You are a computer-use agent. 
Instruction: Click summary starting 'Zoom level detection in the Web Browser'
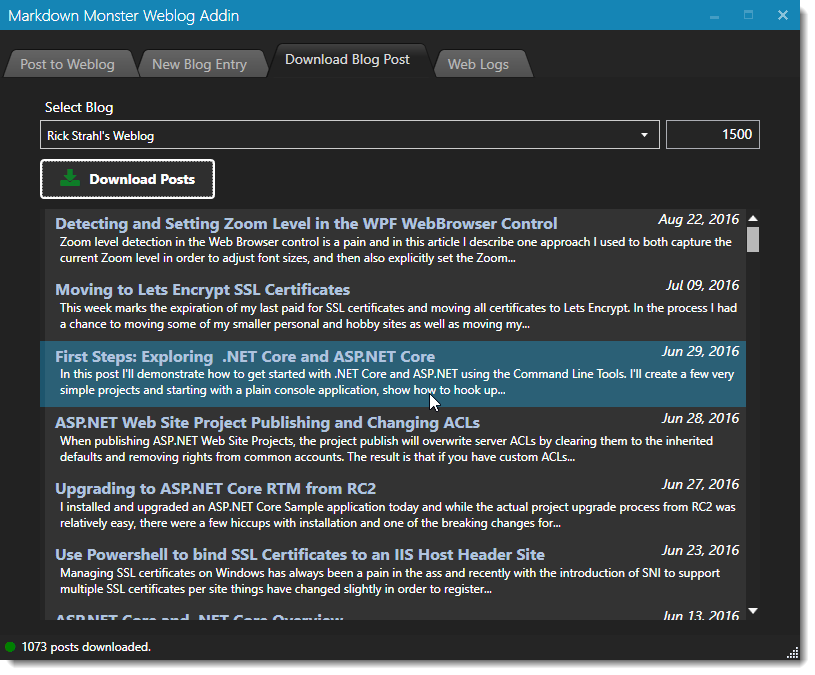tap(396, 250)
